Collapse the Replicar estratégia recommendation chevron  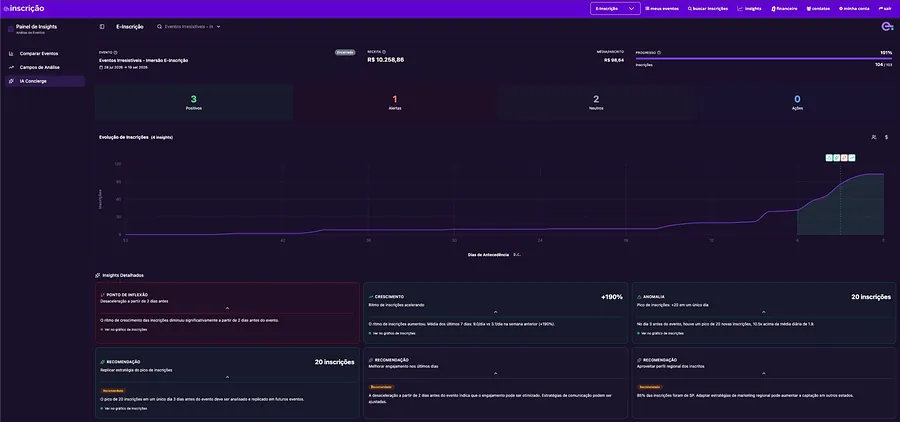[x=227, y=377]
